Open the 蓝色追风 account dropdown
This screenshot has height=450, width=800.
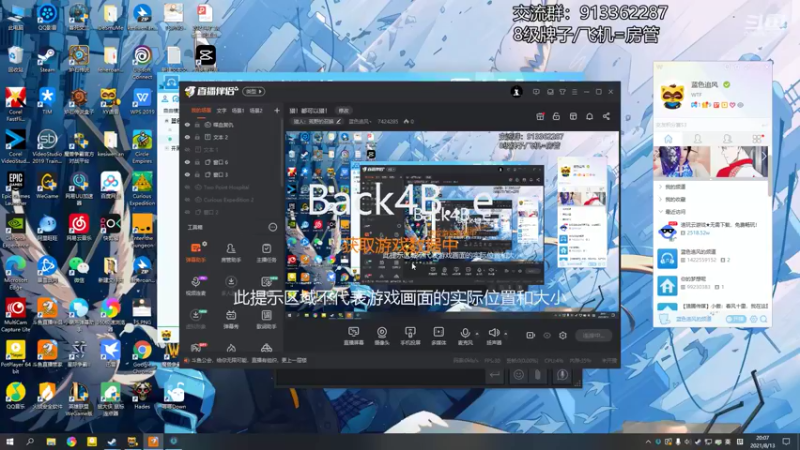tap(360, 121)
